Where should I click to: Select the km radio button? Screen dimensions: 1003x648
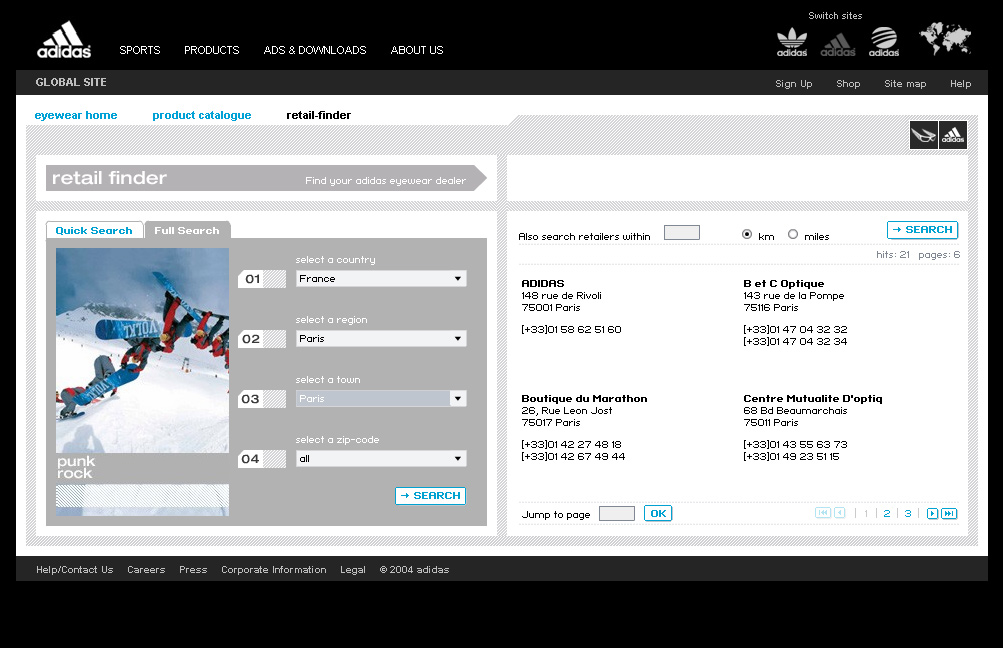pos(747,233)
